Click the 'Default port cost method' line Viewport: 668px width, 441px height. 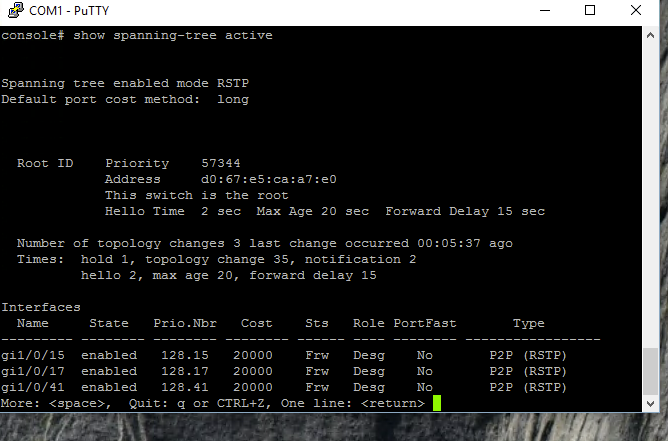(125, 99)
